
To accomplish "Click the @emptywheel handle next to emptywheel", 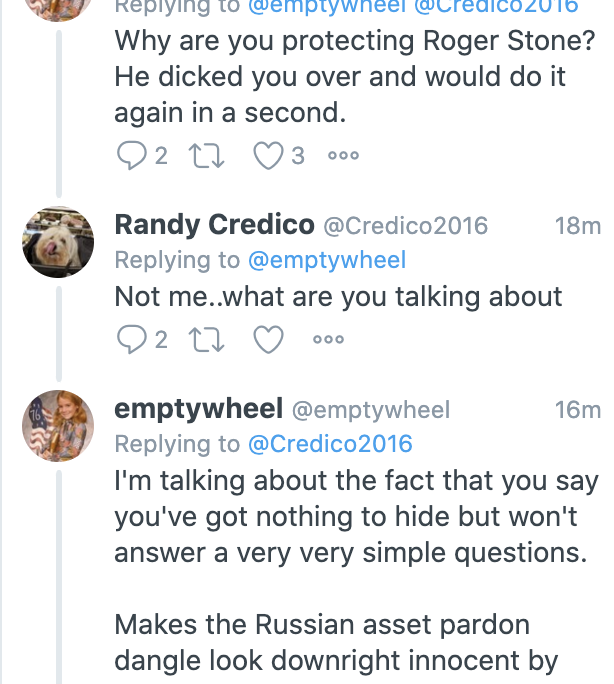I will (x=370, y=410).
